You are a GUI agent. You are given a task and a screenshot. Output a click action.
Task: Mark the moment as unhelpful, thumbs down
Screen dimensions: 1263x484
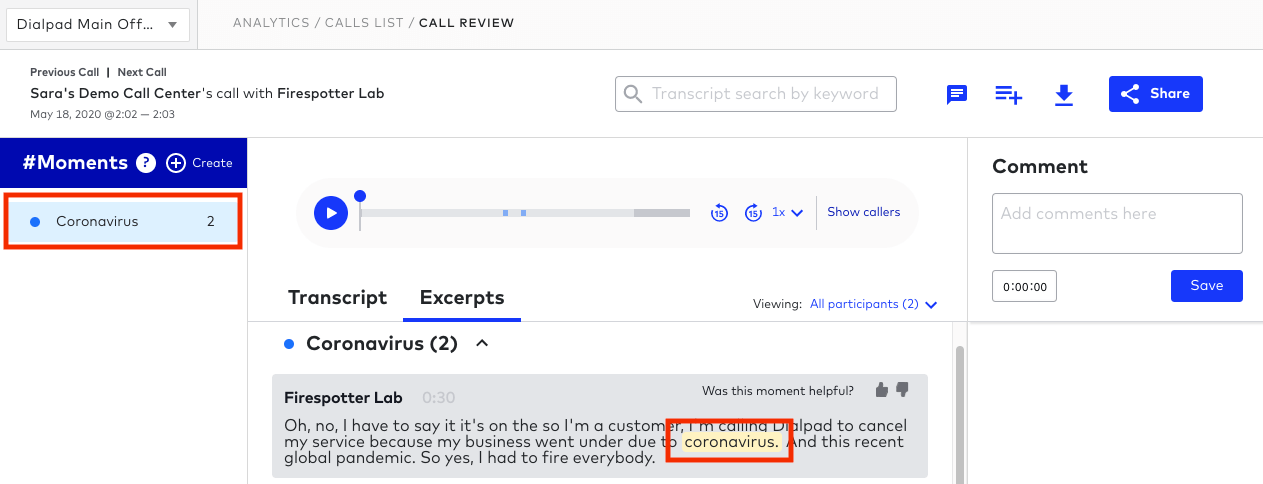click(x=902, y=390)
